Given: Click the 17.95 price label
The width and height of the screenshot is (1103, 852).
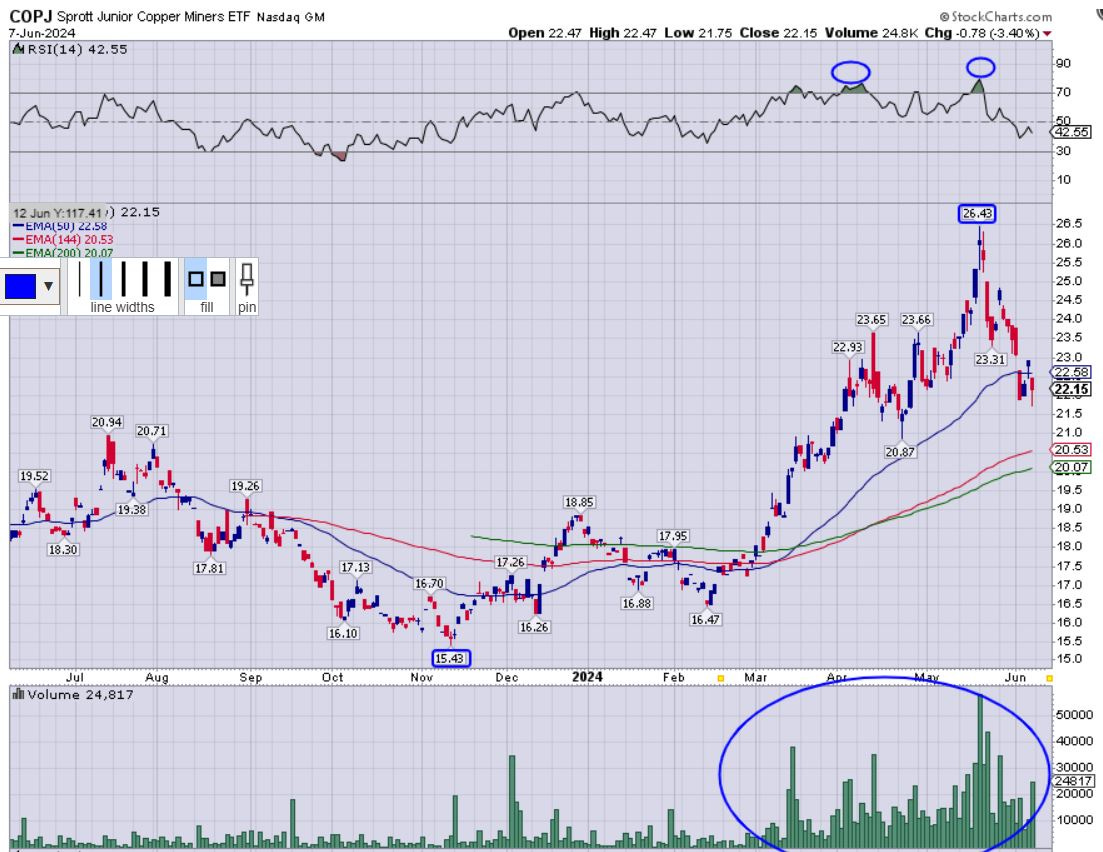Looking at the screenshot, I should point(672,536).
